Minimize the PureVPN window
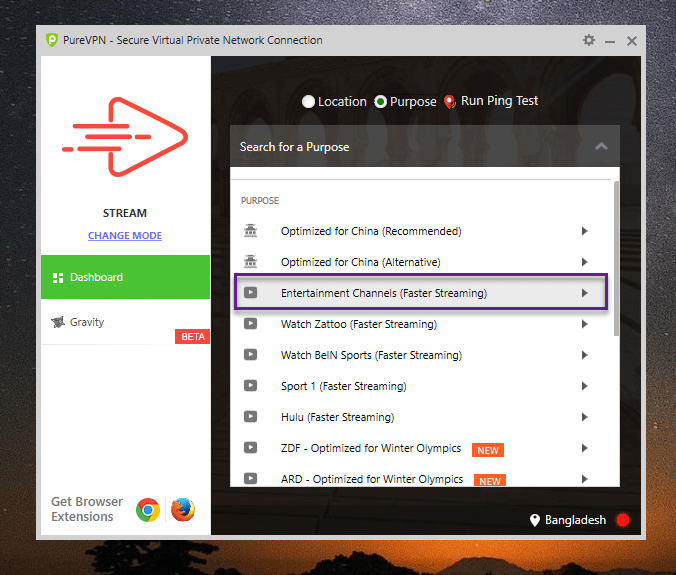Image resolution: width=676 pixels, height=575 pixels. pyautogui.click(x=610, y=41)
